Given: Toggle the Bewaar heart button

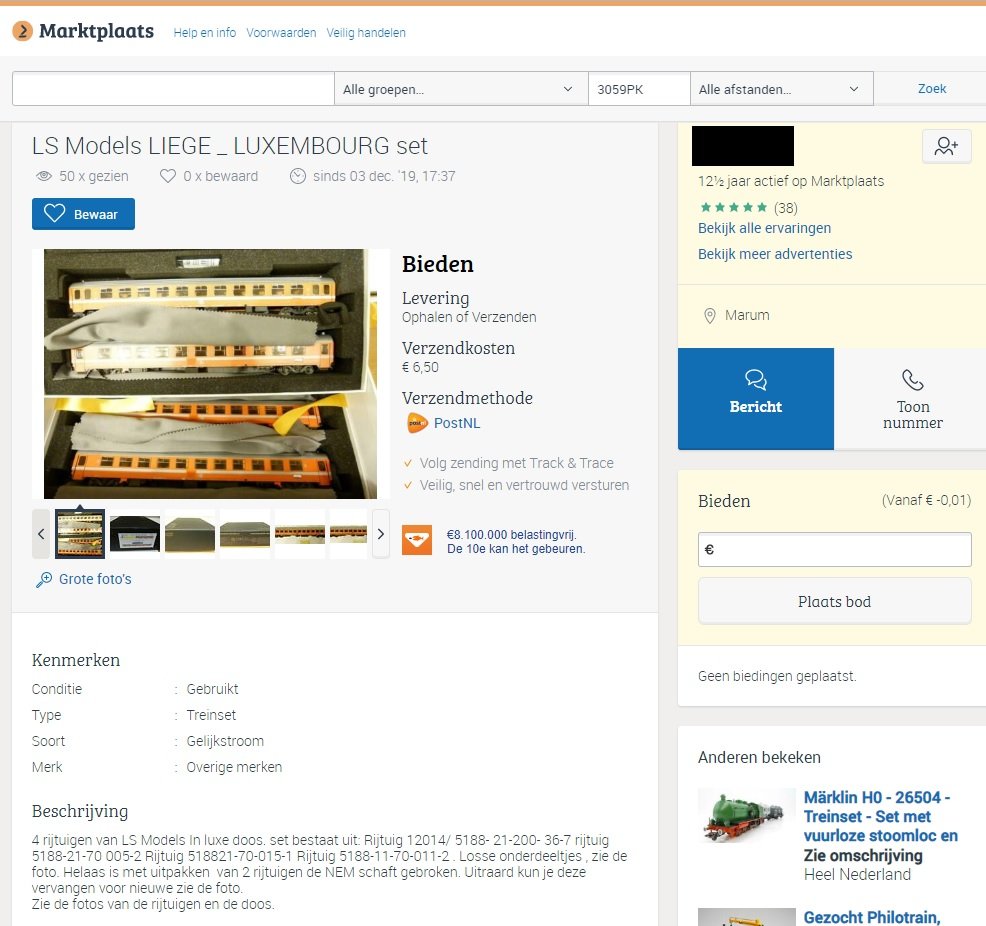Looking at the screenshot, I should 83,214.
